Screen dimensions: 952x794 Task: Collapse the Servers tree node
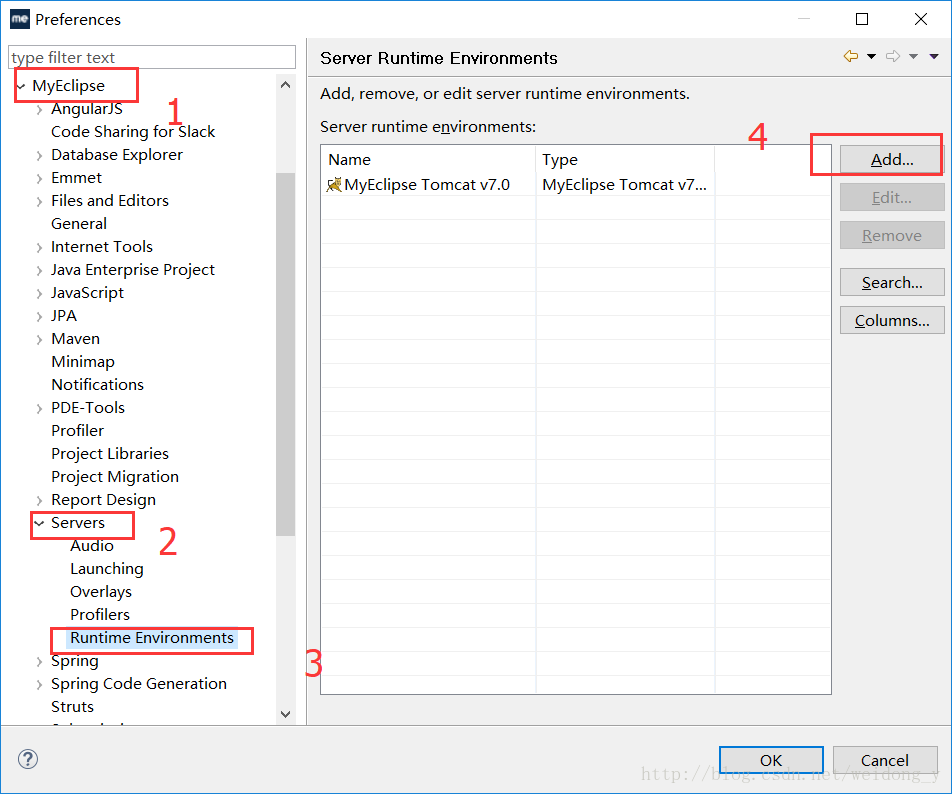(39, 523)
